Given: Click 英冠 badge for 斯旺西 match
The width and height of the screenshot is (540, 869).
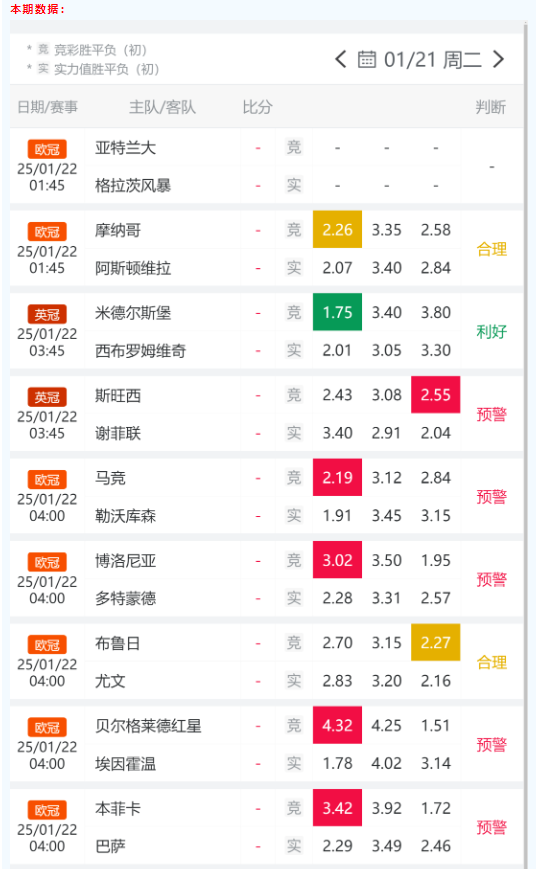Looking at the screenshot, I should pyautogui.click(x=47, y=397).
